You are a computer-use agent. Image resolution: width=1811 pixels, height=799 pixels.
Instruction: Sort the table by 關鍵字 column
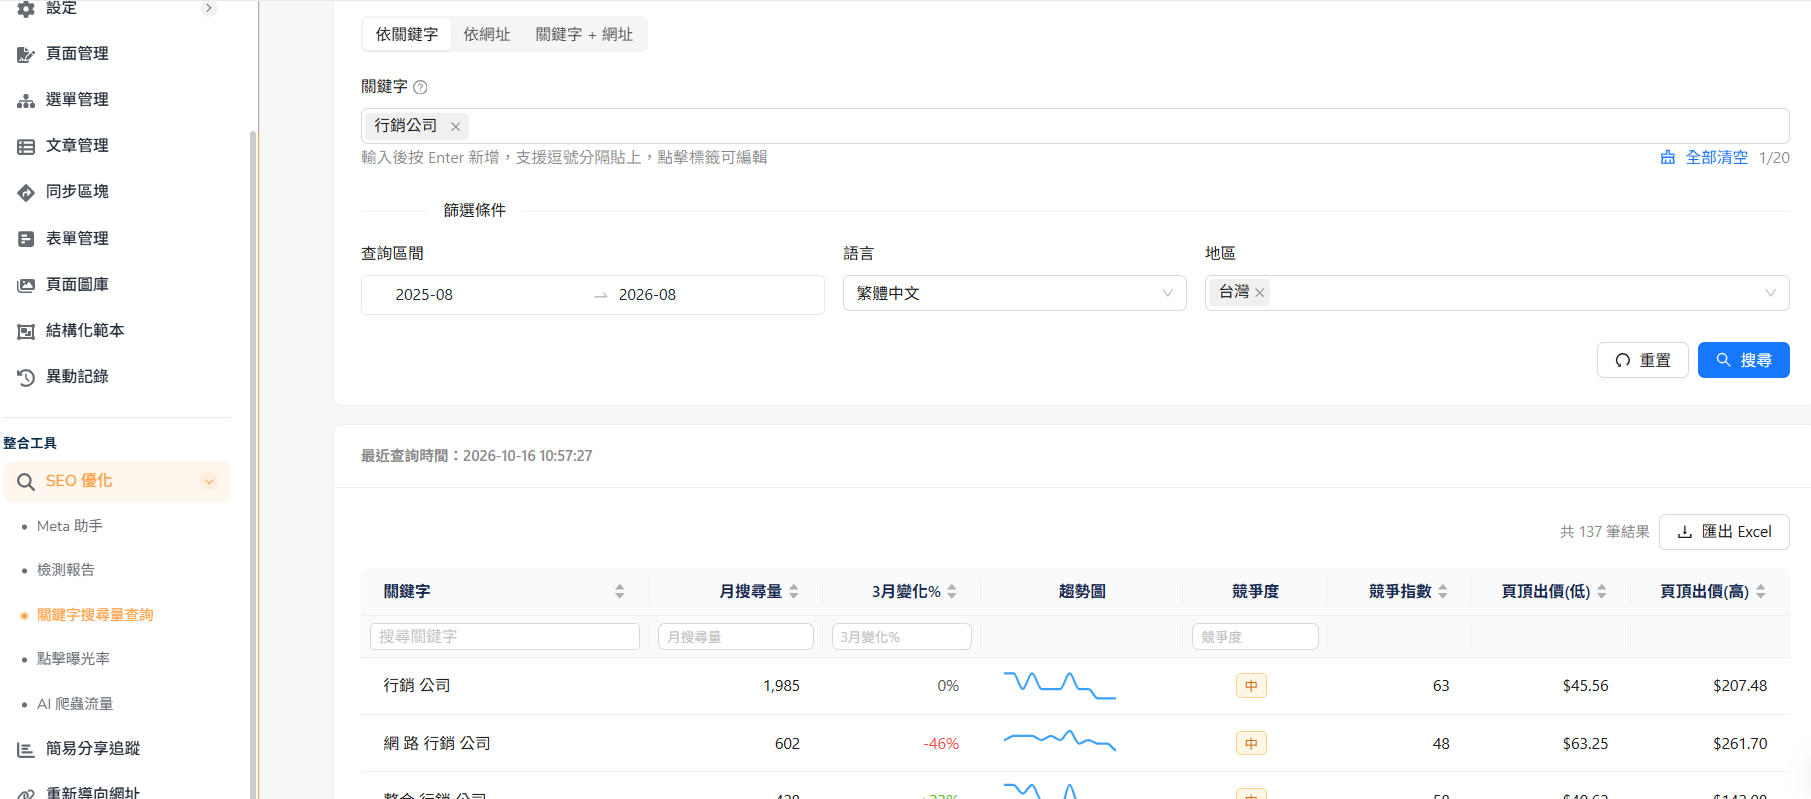click(619, 591)
